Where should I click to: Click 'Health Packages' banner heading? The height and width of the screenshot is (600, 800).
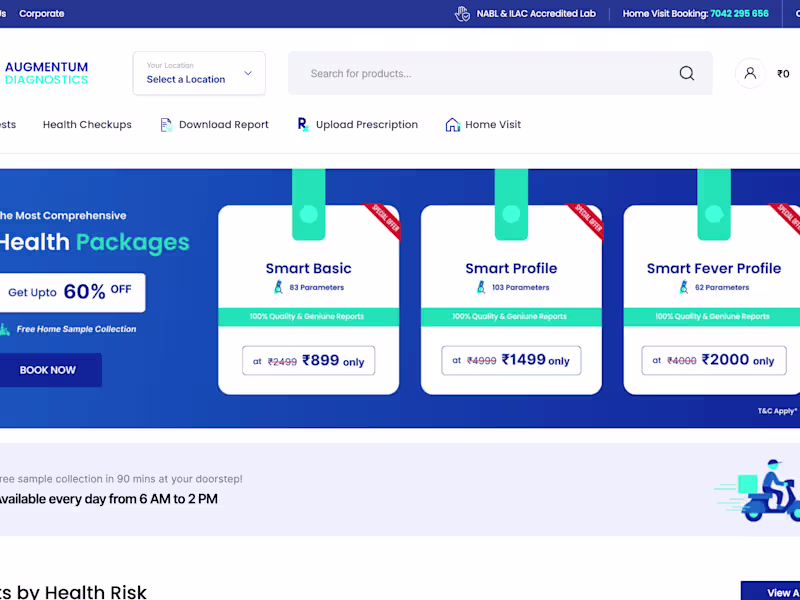(94, 242)
